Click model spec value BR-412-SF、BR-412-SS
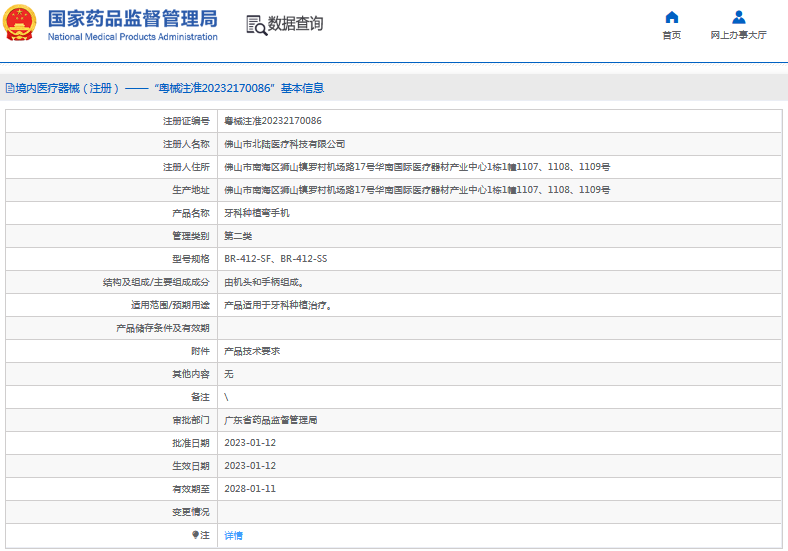This screenshot has height=551, width=788. (x=275, y=259)
